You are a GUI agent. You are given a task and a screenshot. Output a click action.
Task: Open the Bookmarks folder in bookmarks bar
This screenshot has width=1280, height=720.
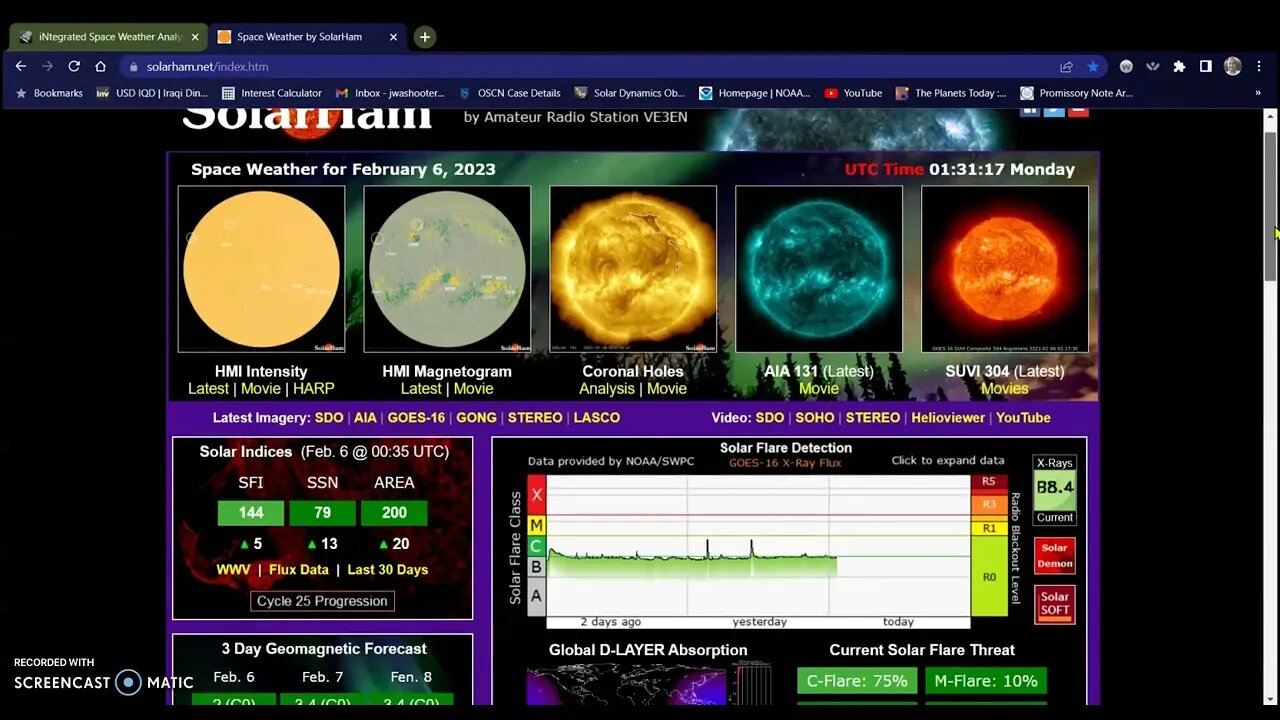pyautogui.click(x=49, y=93)
